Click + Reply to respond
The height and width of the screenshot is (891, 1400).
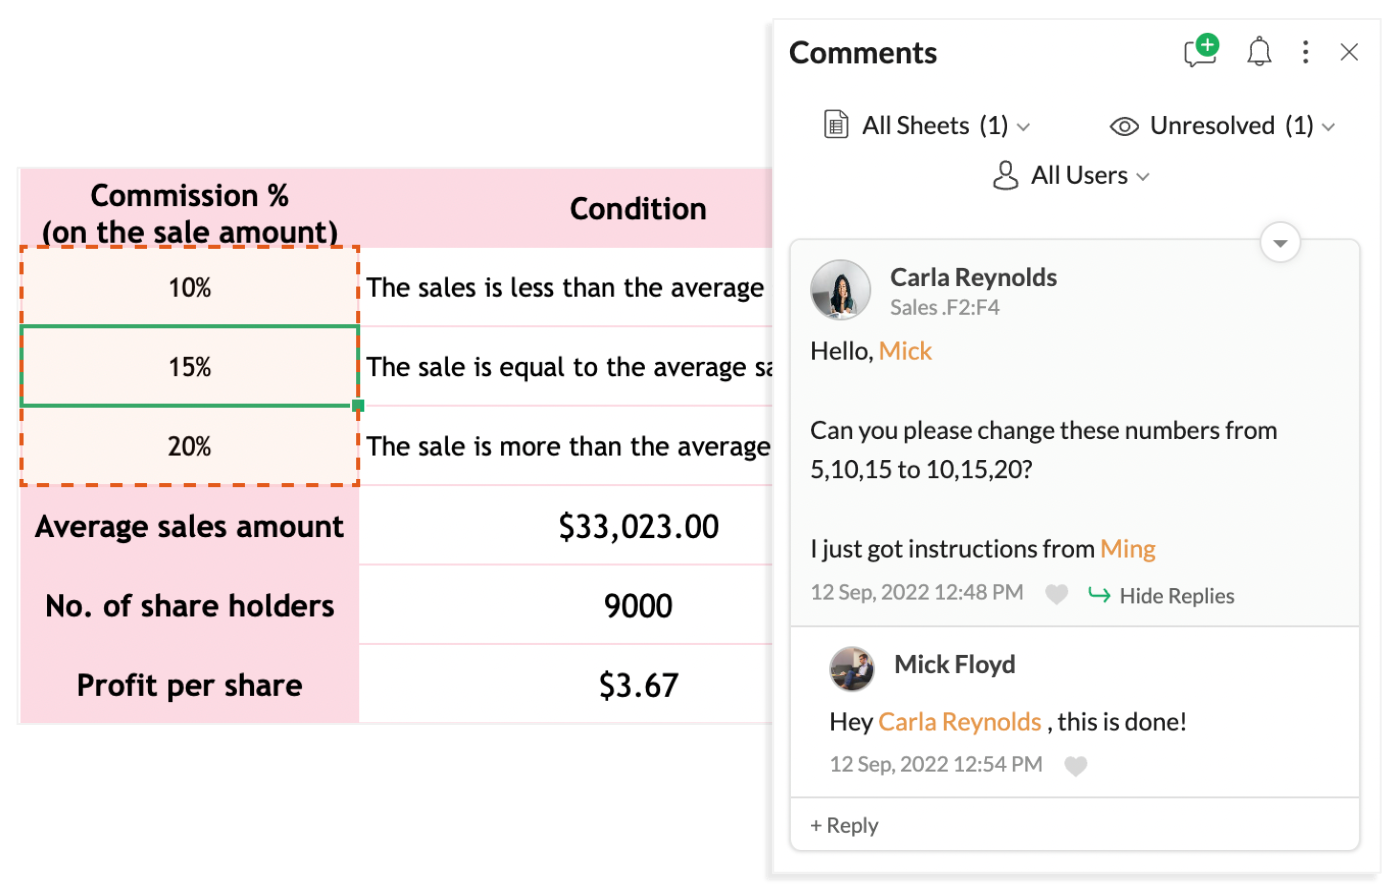tap(844, 825)
